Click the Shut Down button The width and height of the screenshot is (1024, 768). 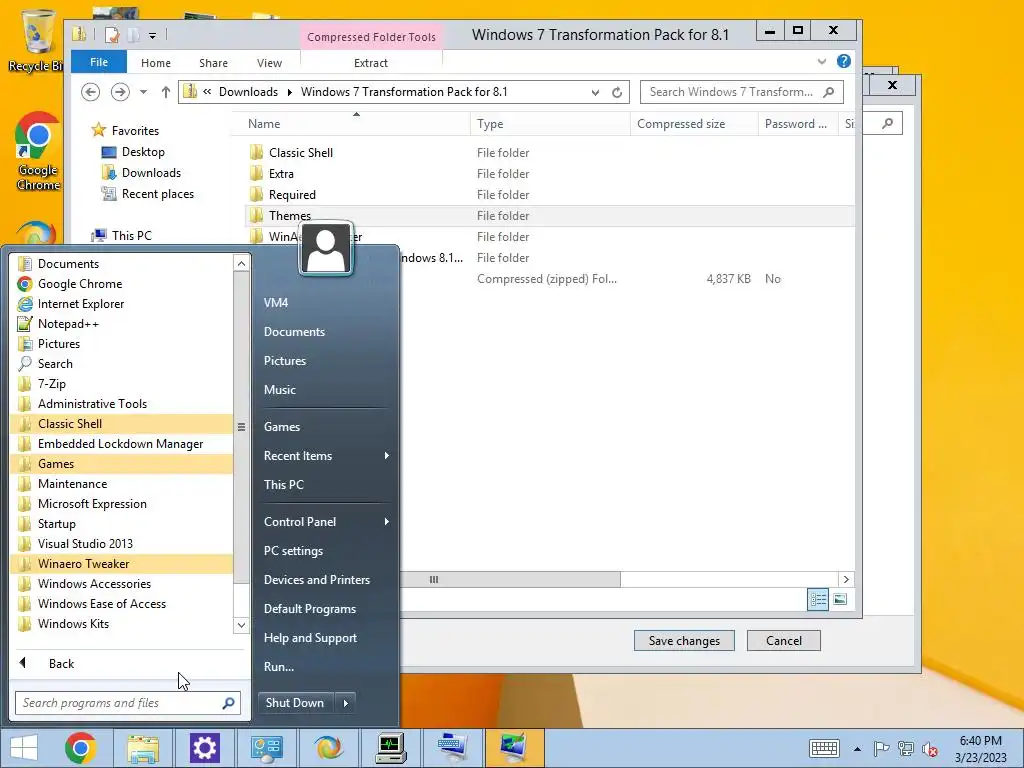pyautogui.click(x=295, y=703)
